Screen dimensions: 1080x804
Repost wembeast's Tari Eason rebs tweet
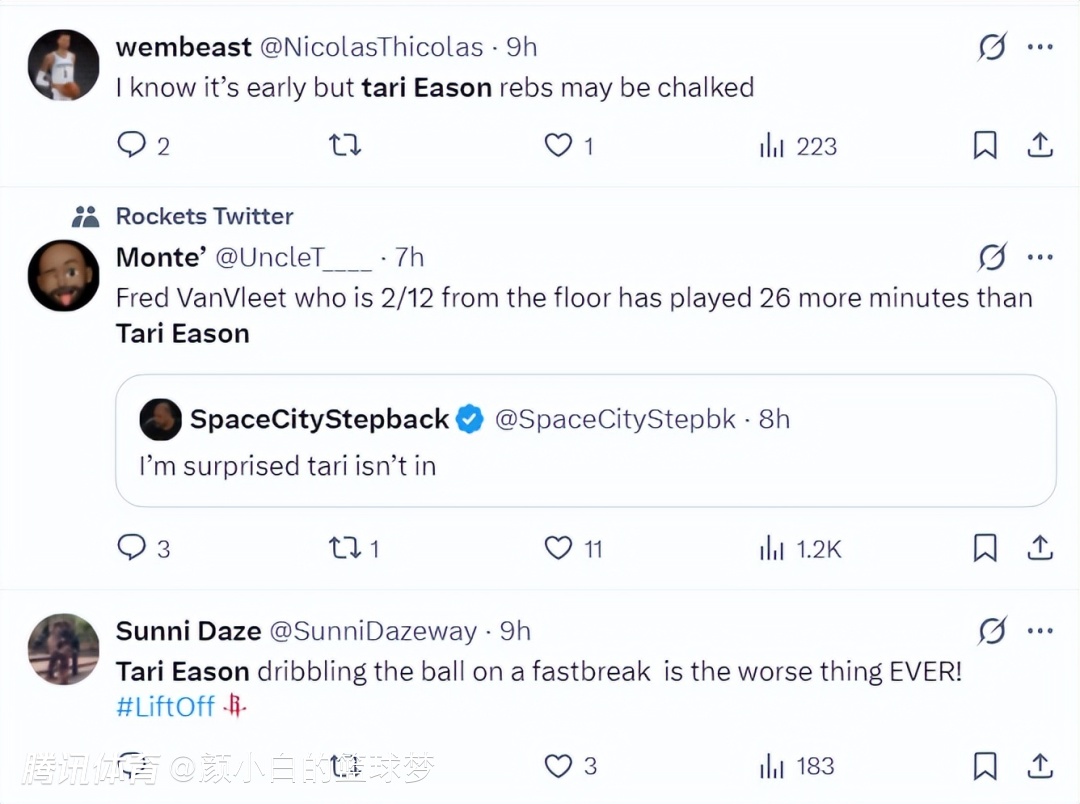click(345, 146)
